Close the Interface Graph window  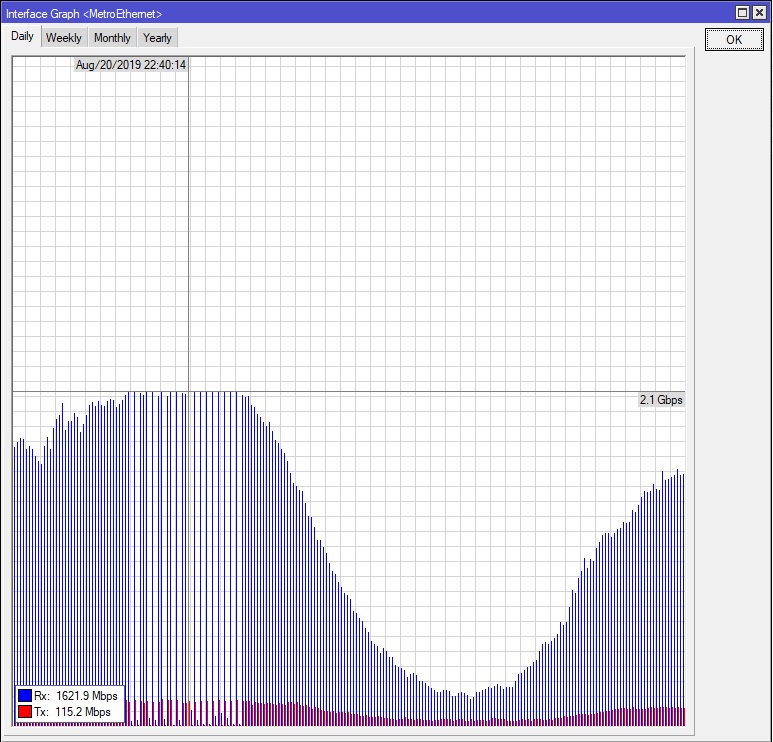(760, 13)
